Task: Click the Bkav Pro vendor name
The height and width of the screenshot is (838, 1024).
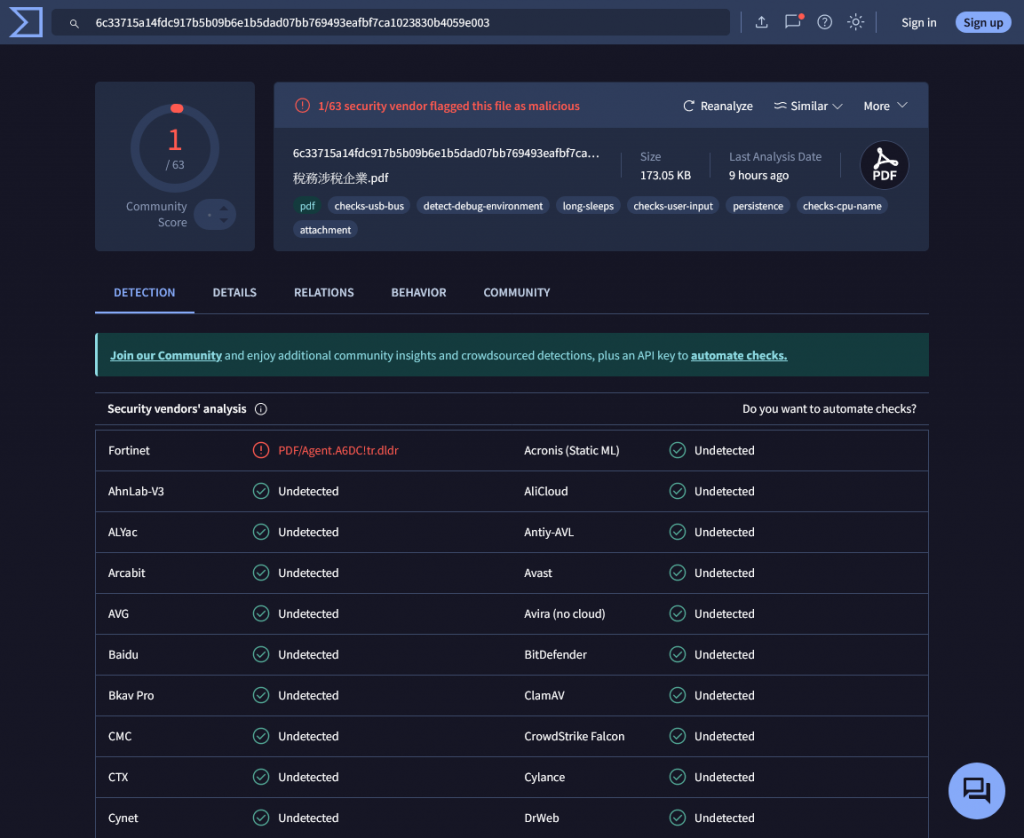Action: point(131,695)
